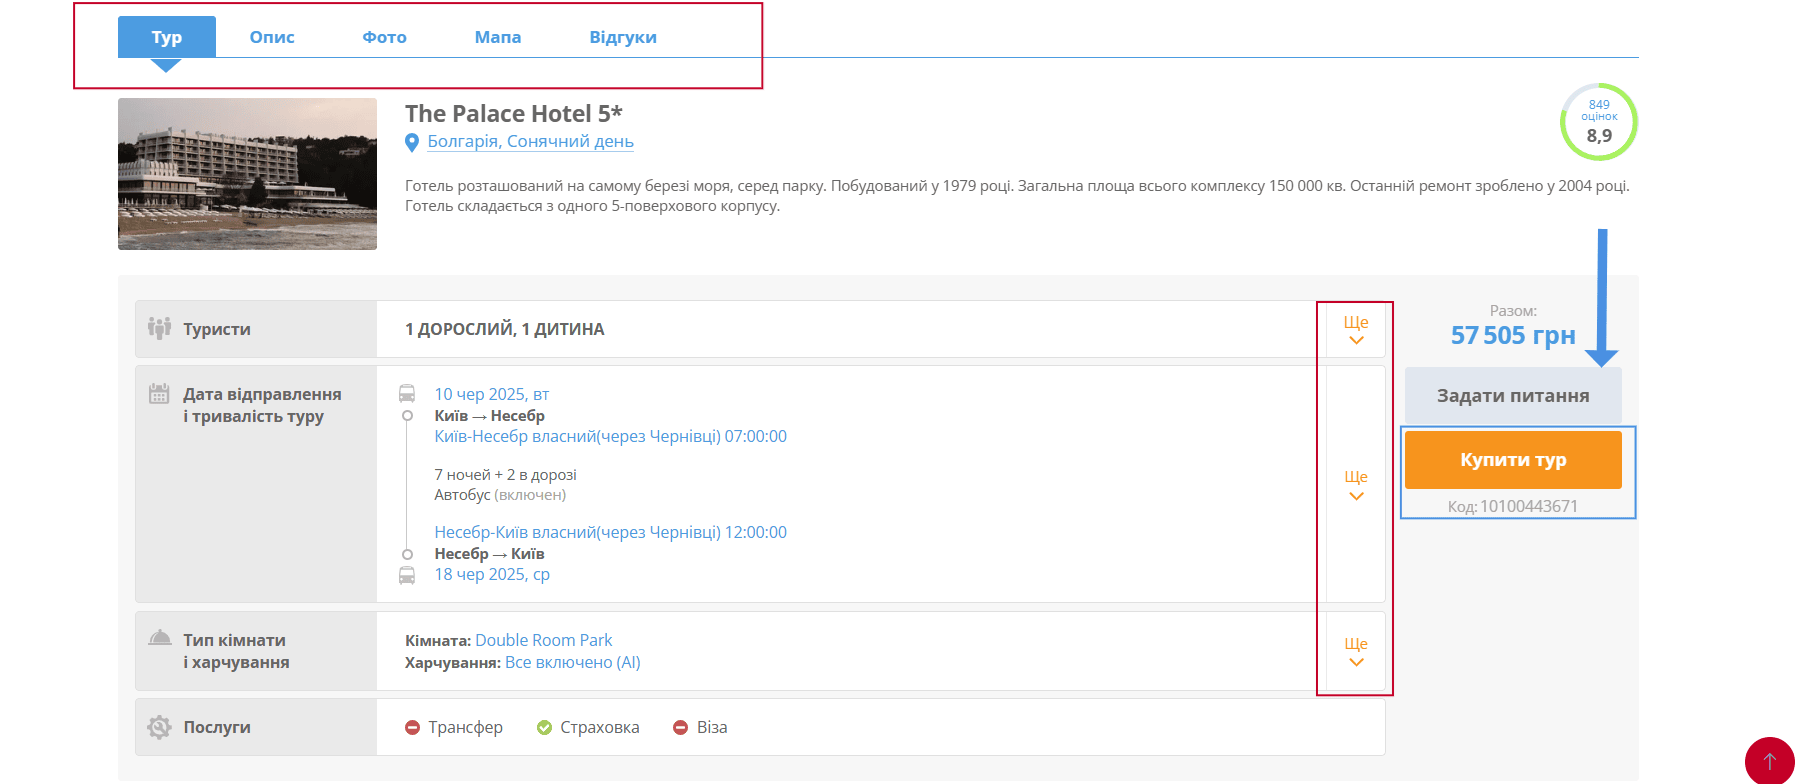
Task: Expand 'Ще' in the Туристи row
Action: pyautogui.click(x=1355, y=330)
